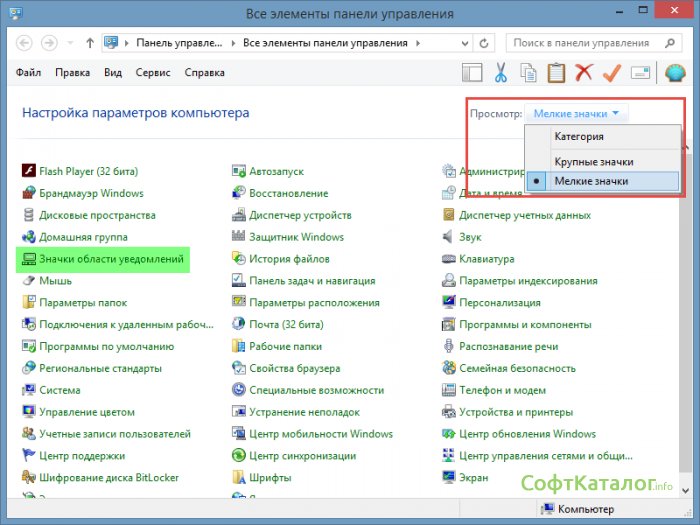Click the Copy documents icon in toolbar
The width and height of the screenshot is (700, 525).
(x=529, y=73)
